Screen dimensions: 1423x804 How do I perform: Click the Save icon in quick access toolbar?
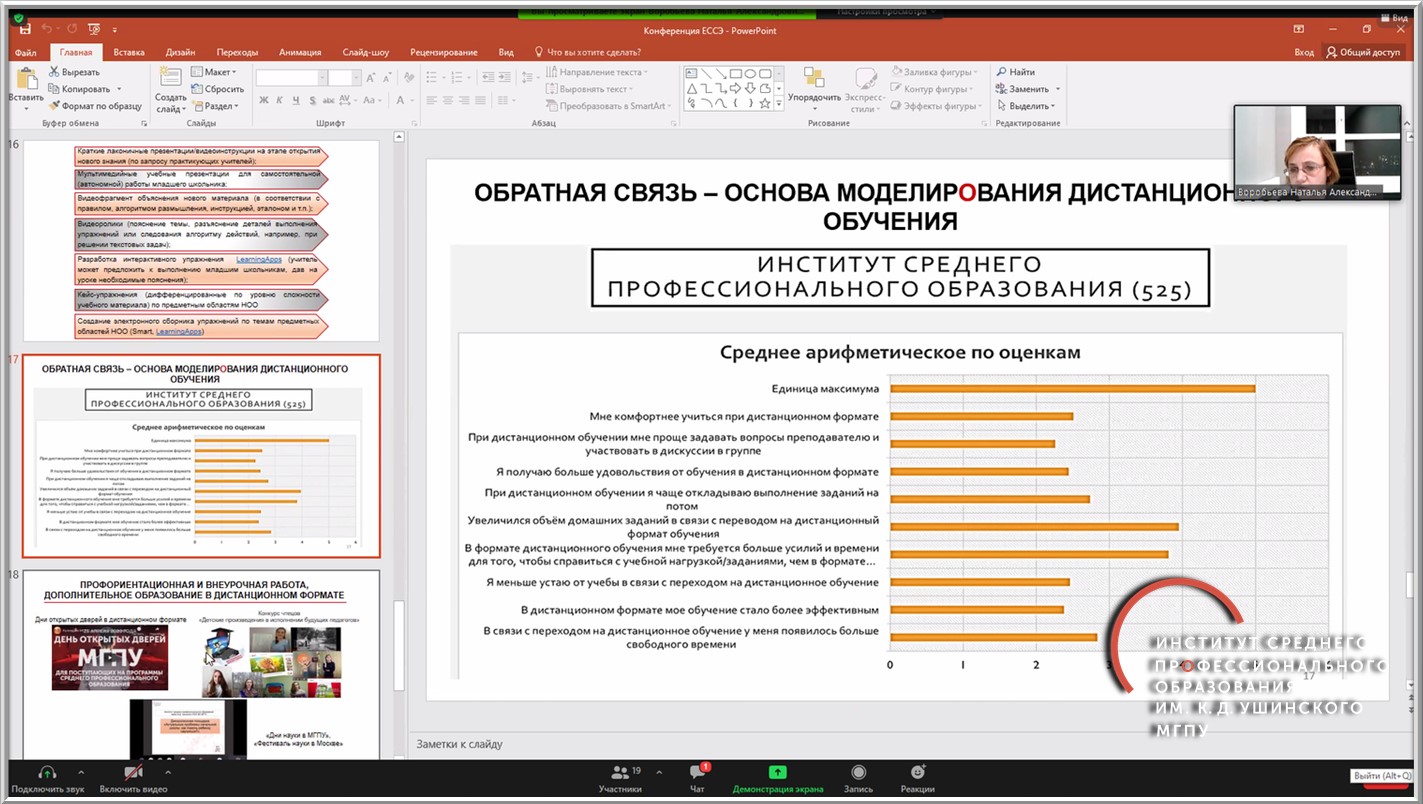tap(25, 30)
